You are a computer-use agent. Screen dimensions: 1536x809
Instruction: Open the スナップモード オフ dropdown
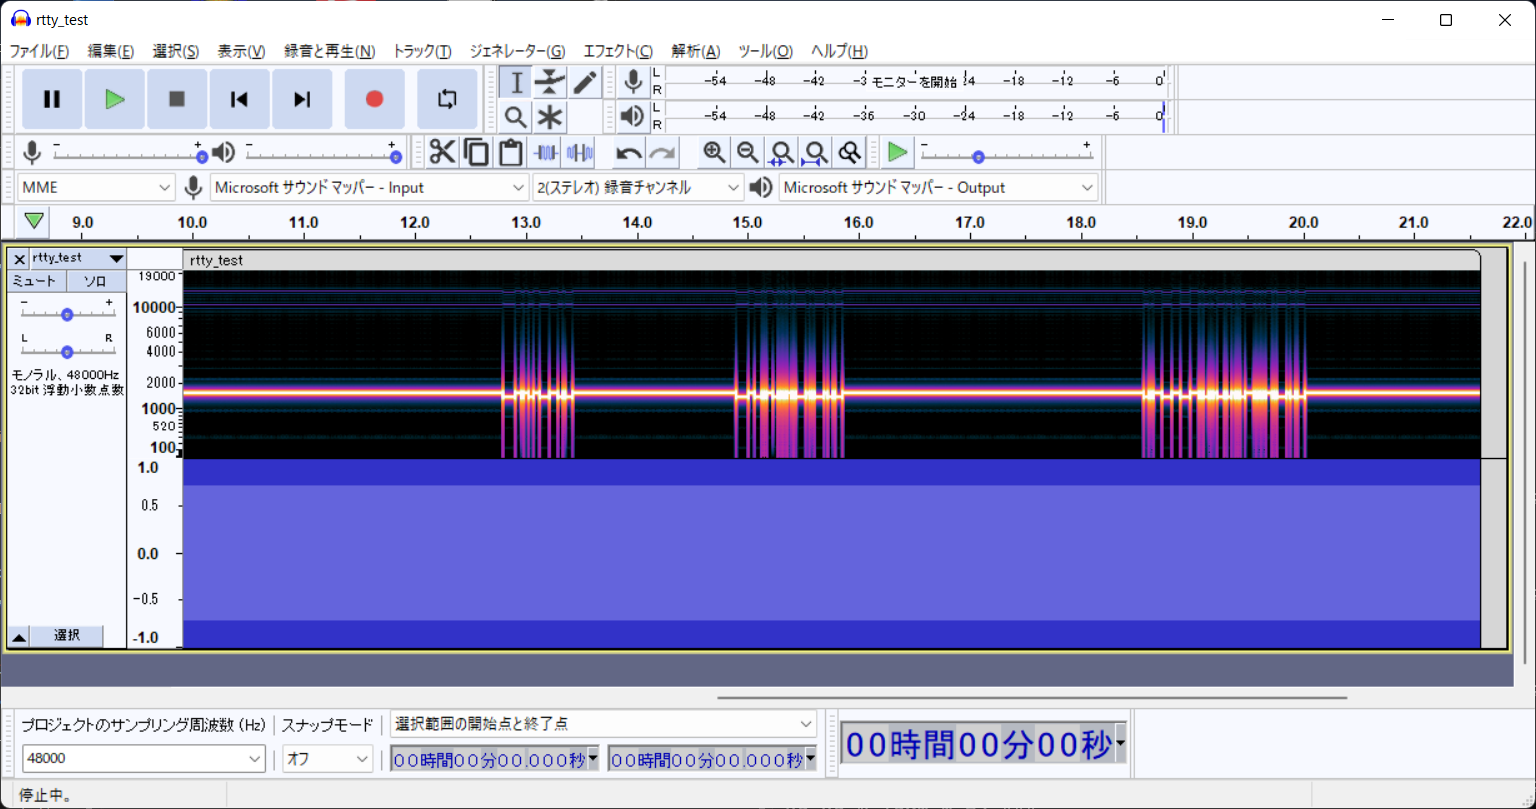pyautogui.click(x=327, y=759)
